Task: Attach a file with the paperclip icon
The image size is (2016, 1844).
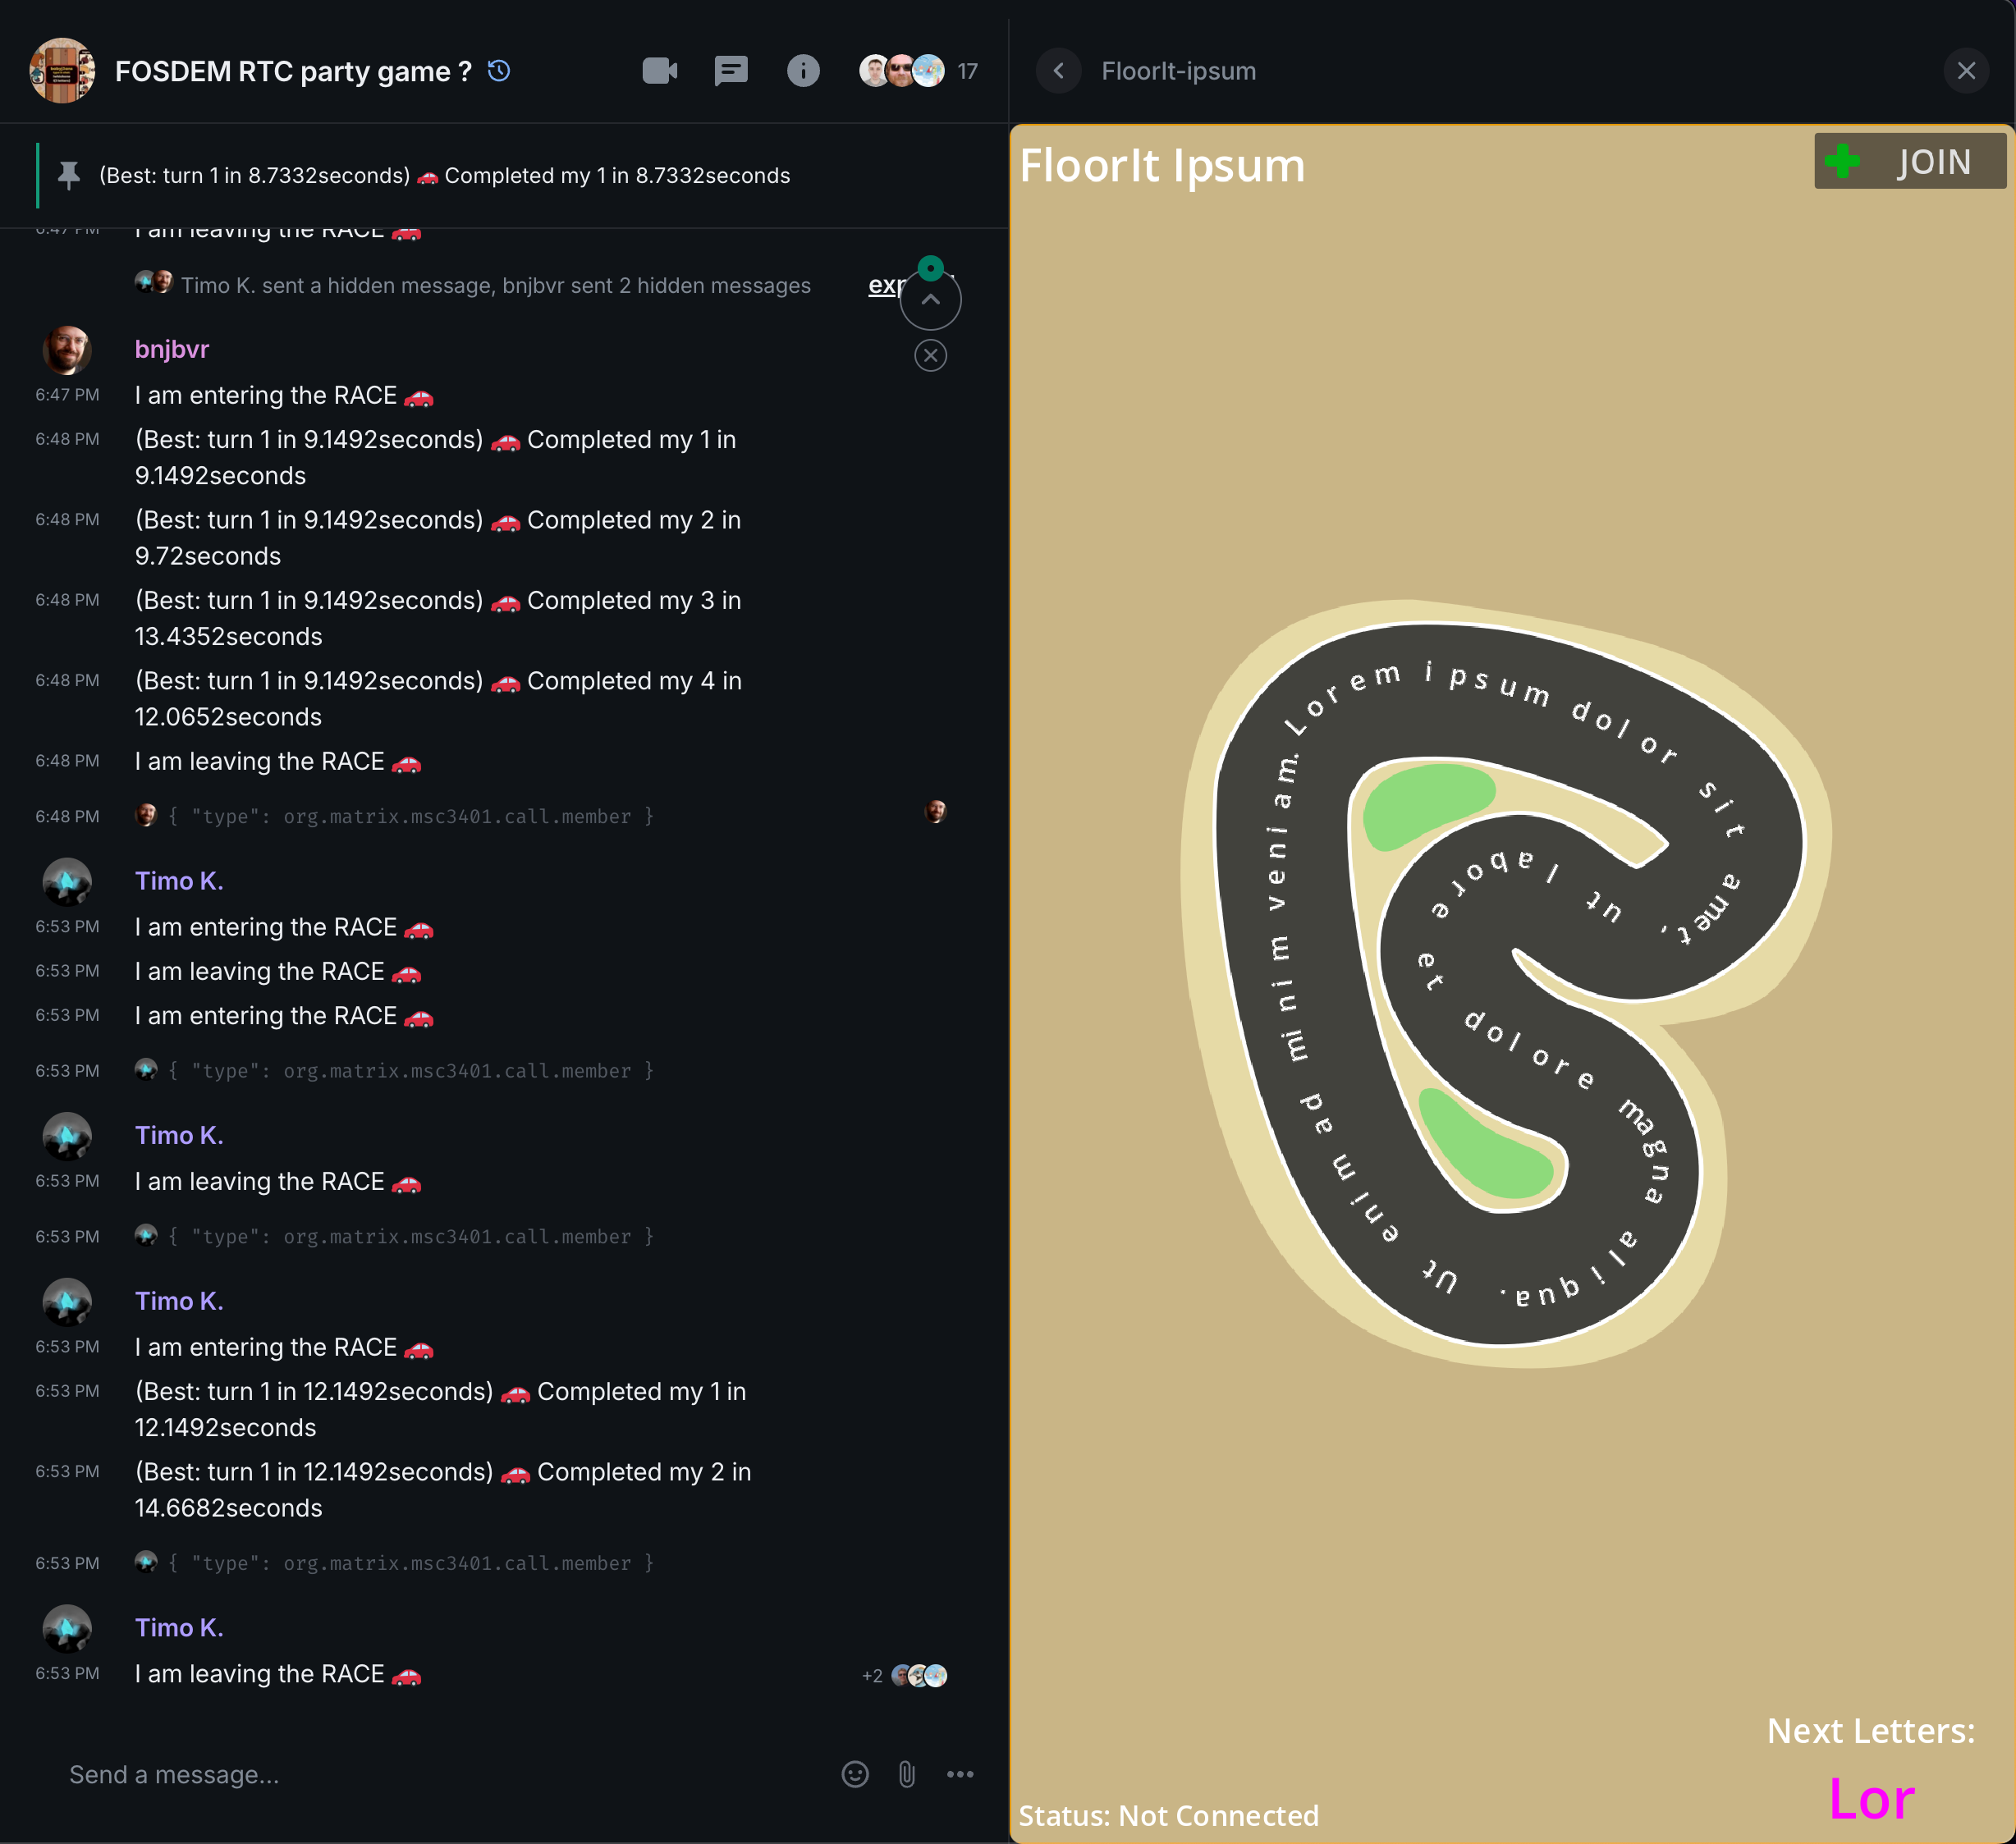Action: click(x=908, y=1774)
